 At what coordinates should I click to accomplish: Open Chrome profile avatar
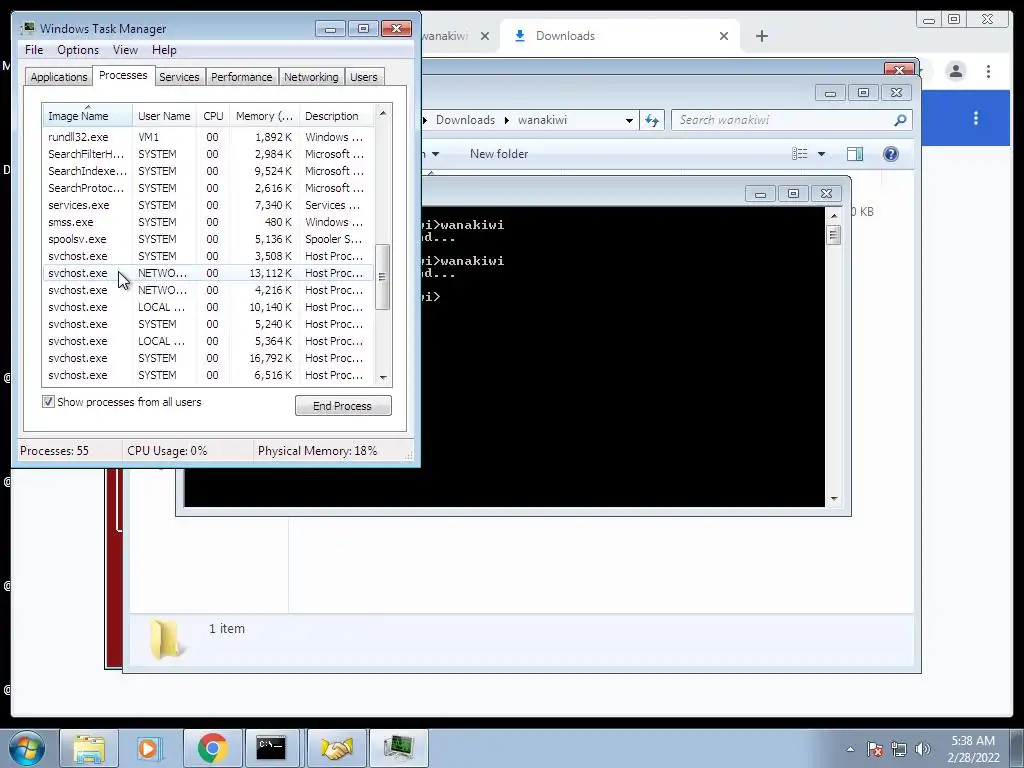pyautogui.click(x=956, y=71)
